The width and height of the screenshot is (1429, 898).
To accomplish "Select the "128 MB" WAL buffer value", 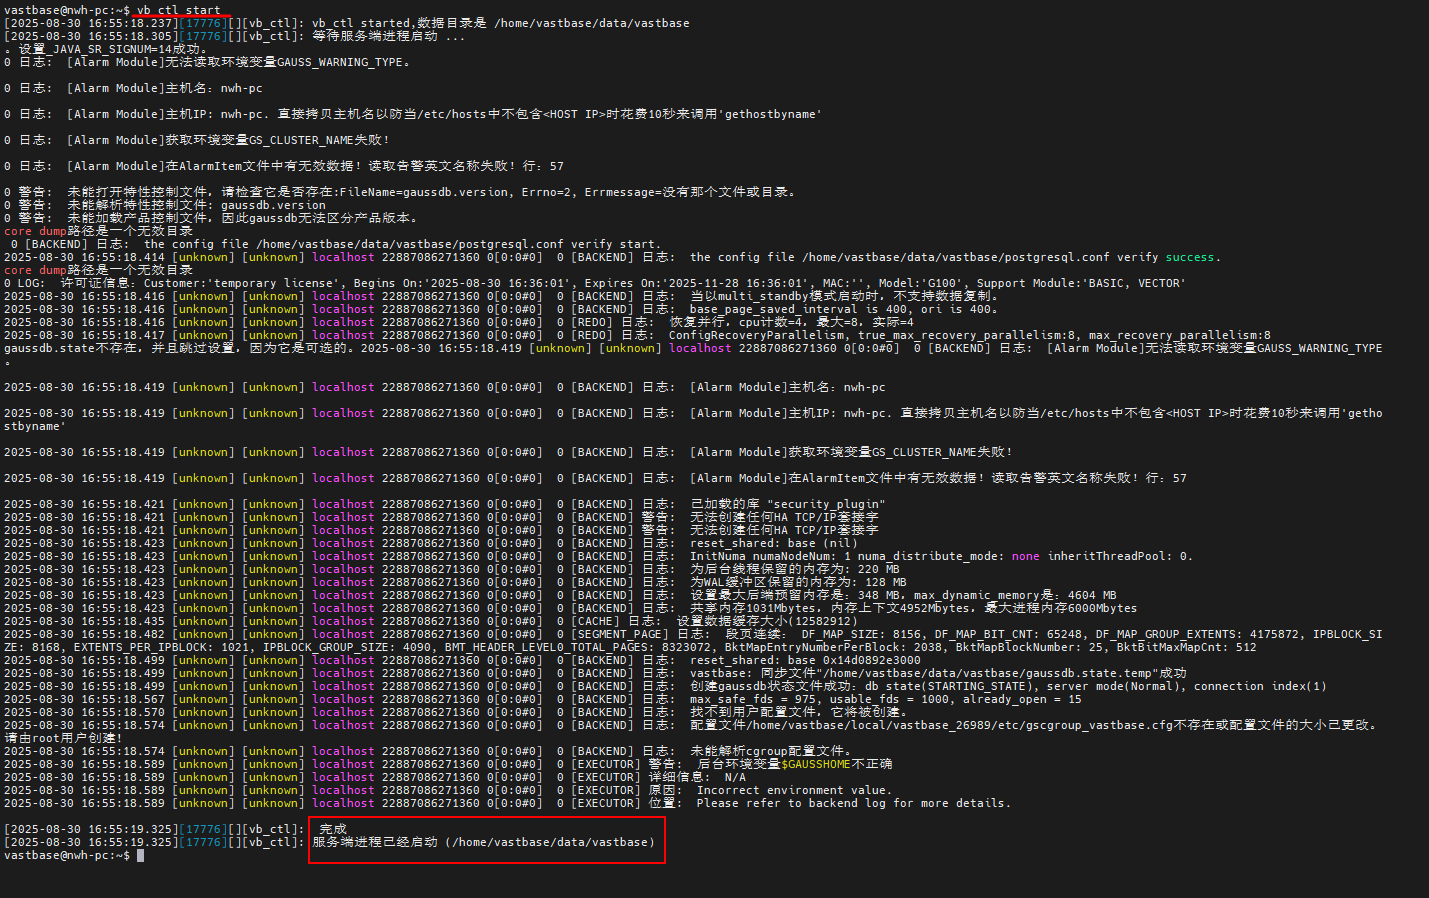I will (x=886, y=582).
